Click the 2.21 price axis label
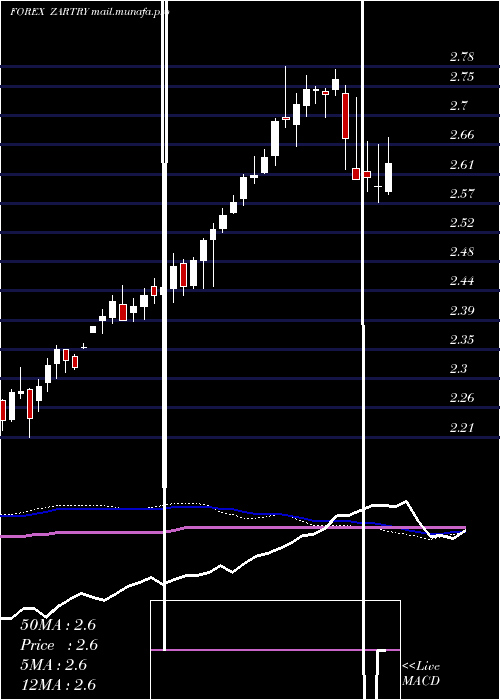 [462, 428]
